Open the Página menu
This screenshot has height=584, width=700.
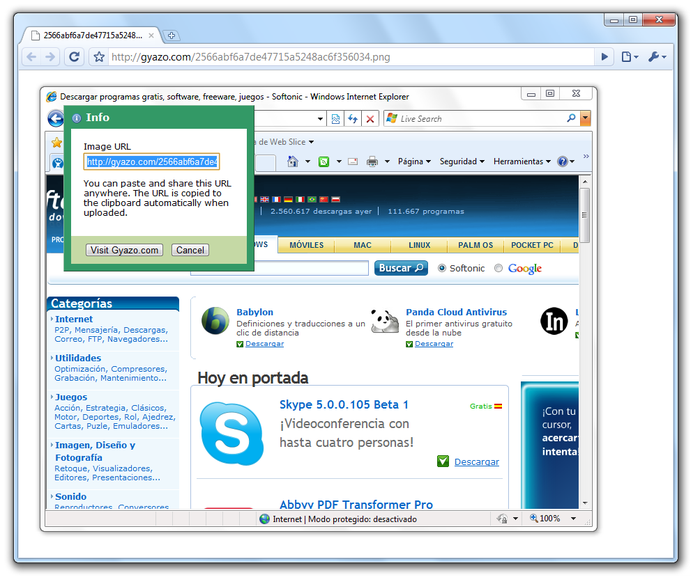tap(414, 162)
